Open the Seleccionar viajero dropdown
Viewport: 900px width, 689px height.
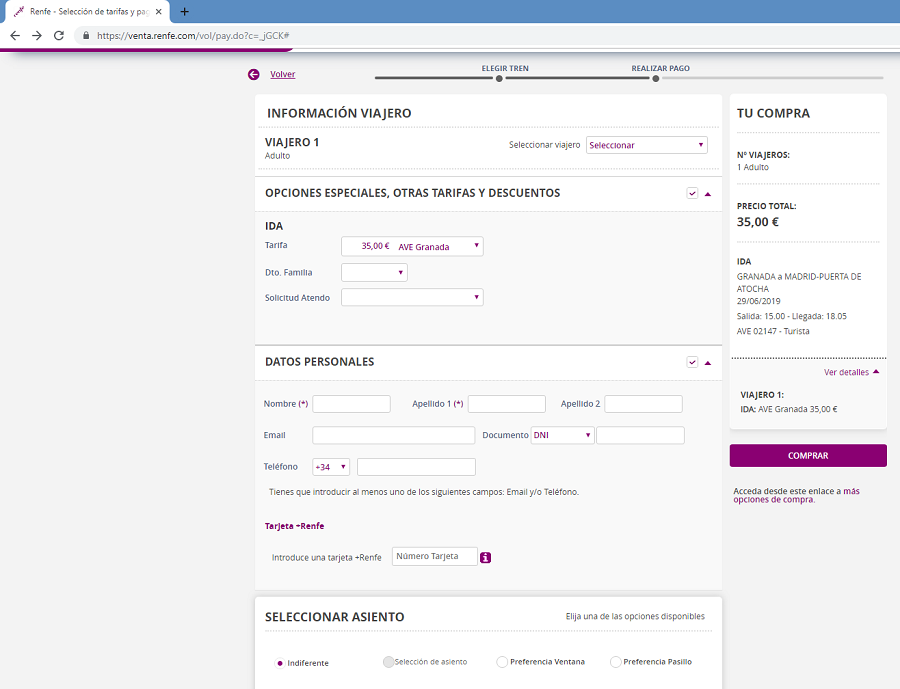click(x=646, y=145)
